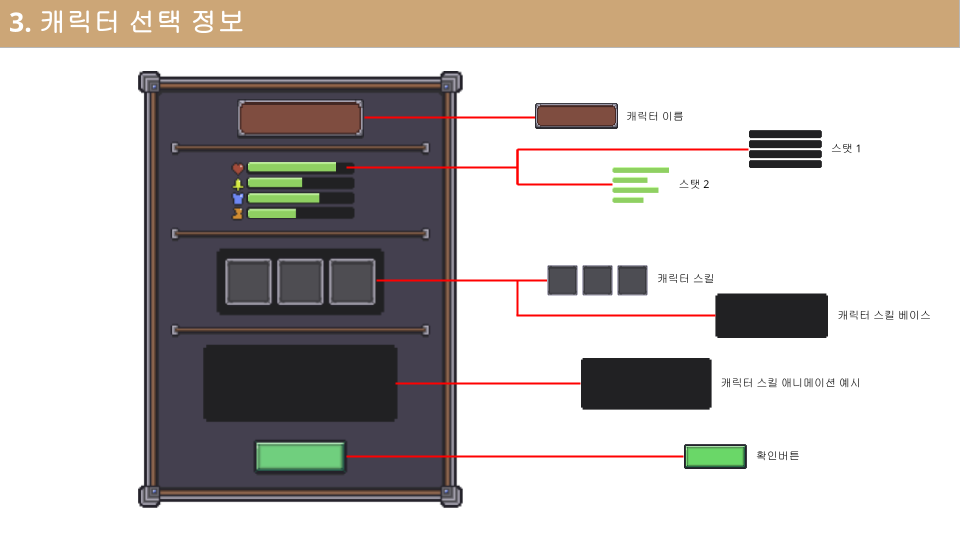Click the 스탯 1 black bars sample
This screenshot has width=960, height=540.
[x=785, y=149]
